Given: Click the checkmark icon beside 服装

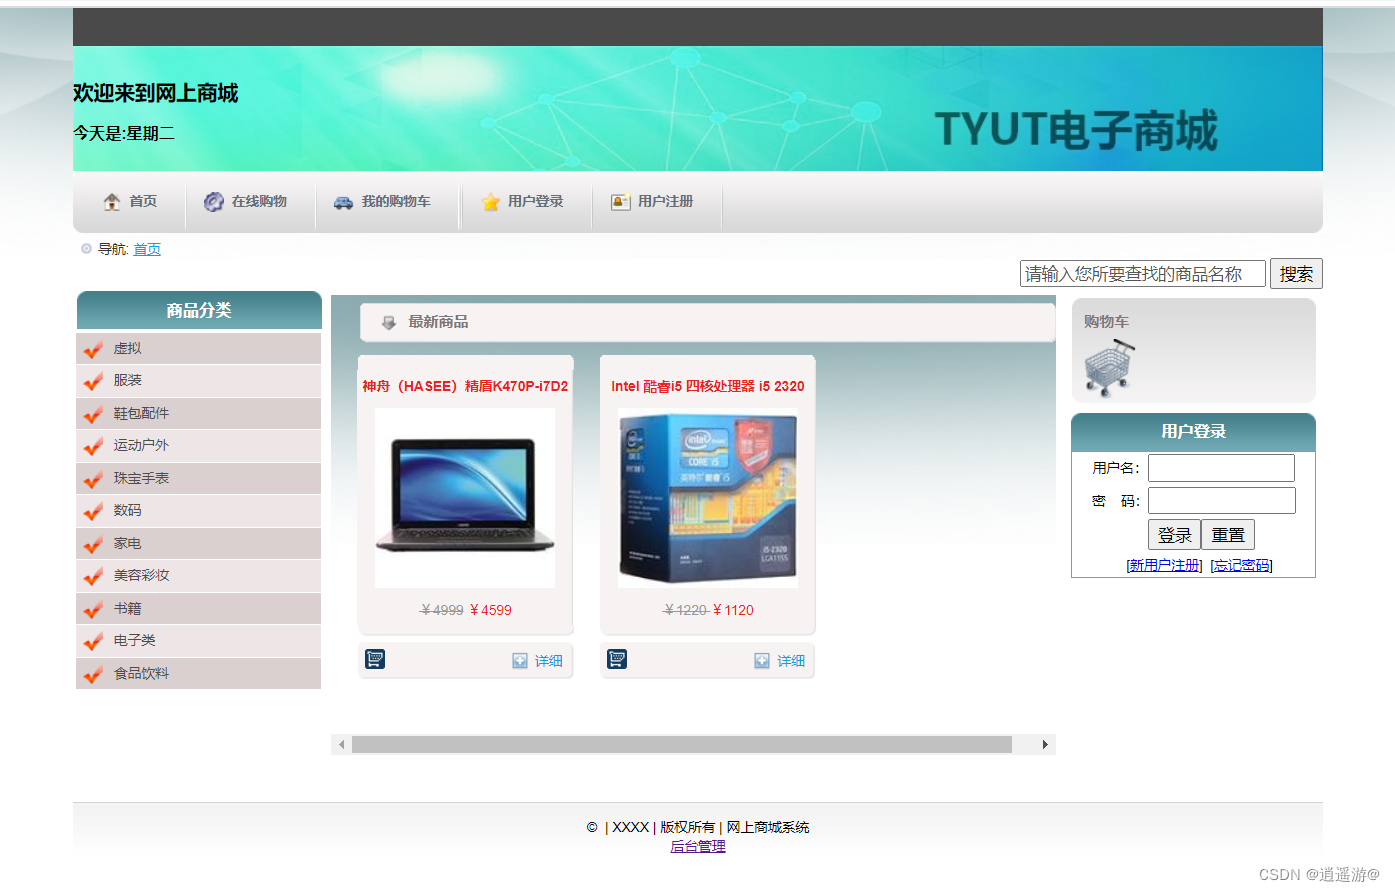Looking at the screenshot, I should coord(93,382).
